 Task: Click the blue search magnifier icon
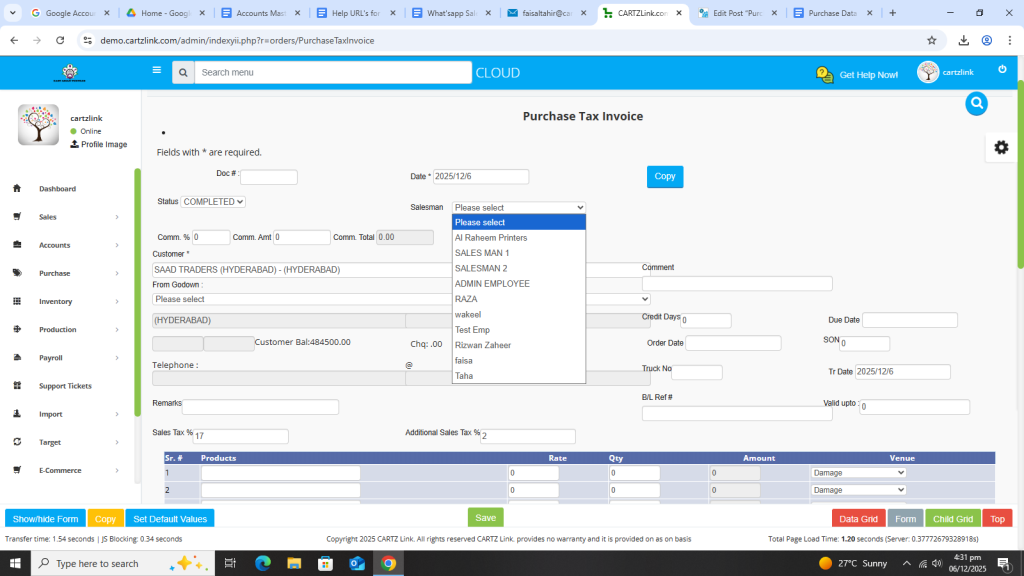(x=976, y=103)
